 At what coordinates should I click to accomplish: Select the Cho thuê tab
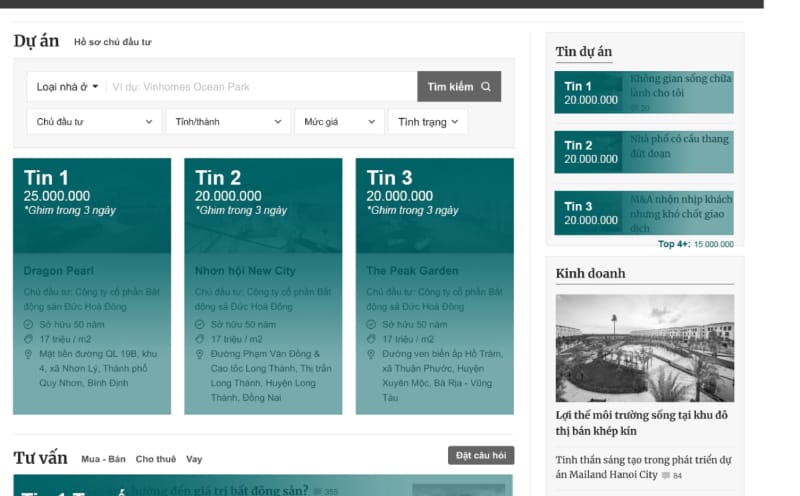pyautogui.click(x=155, y=459)
